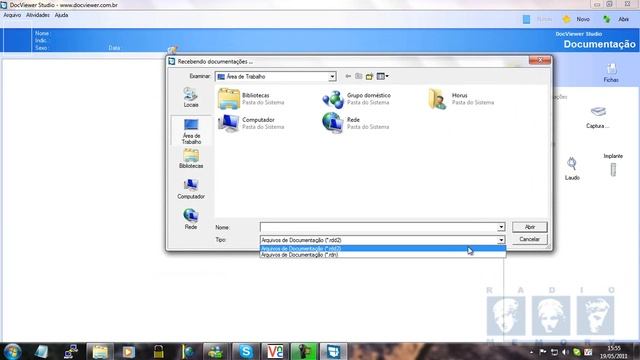Open the Laudo icon
This screenshot has height=360, width=640.
tap(572, 168)
